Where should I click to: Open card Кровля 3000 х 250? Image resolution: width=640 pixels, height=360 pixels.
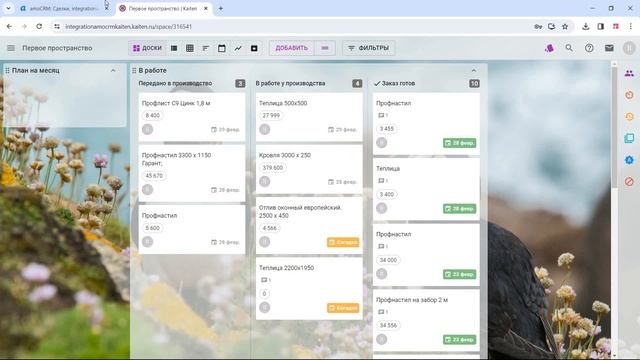[x=309, y=169]
